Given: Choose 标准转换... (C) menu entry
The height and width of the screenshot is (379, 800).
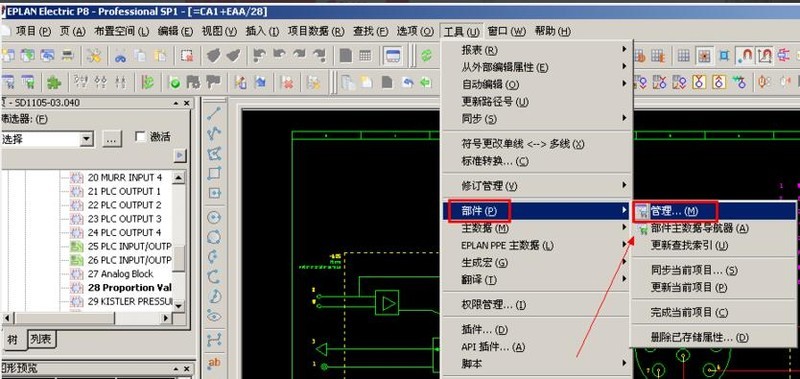Looking at the screenshot, I should pyautogui.click(x=537, y=161).
